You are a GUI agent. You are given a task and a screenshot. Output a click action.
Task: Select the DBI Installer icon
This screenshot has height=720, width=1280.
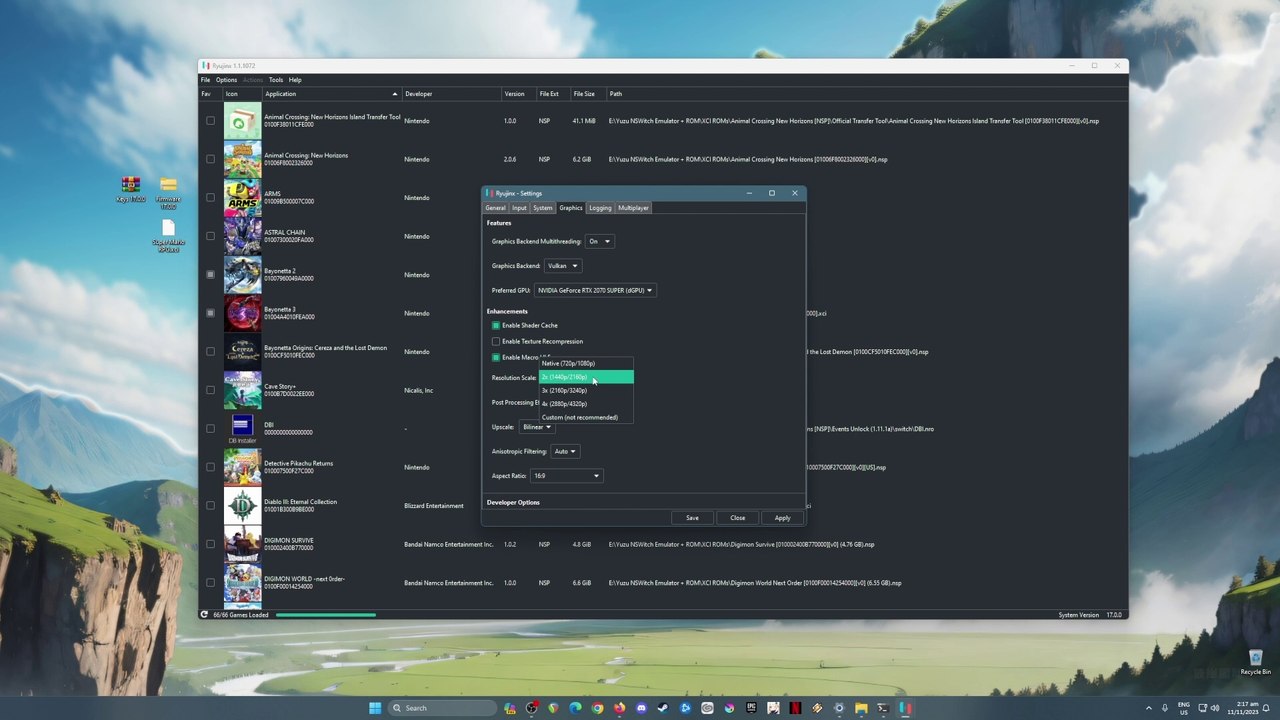(x=242, y=429)
